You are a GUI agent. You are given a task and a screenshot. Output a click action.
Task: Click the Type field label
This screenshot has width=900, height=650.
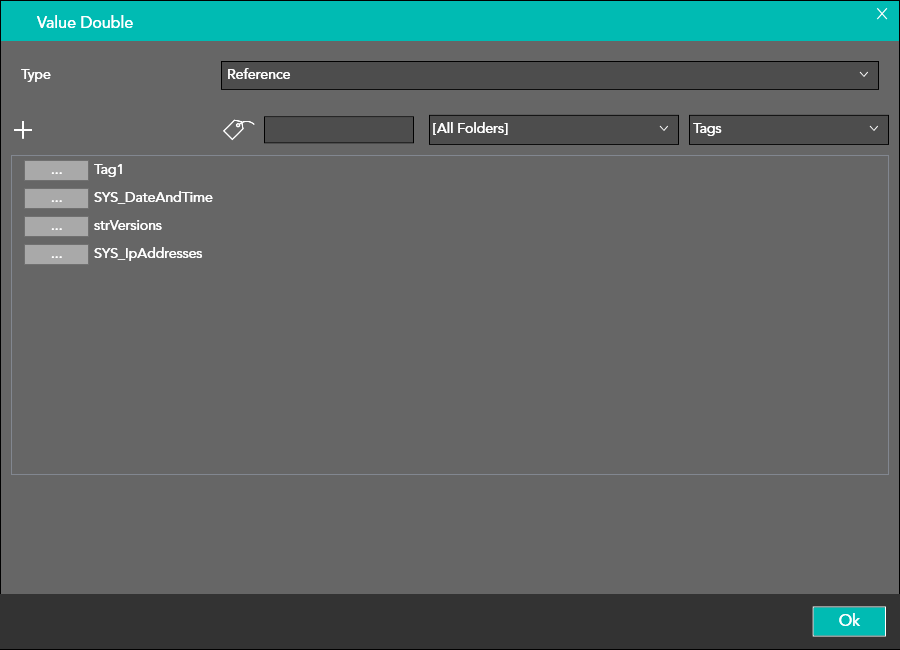36,75
